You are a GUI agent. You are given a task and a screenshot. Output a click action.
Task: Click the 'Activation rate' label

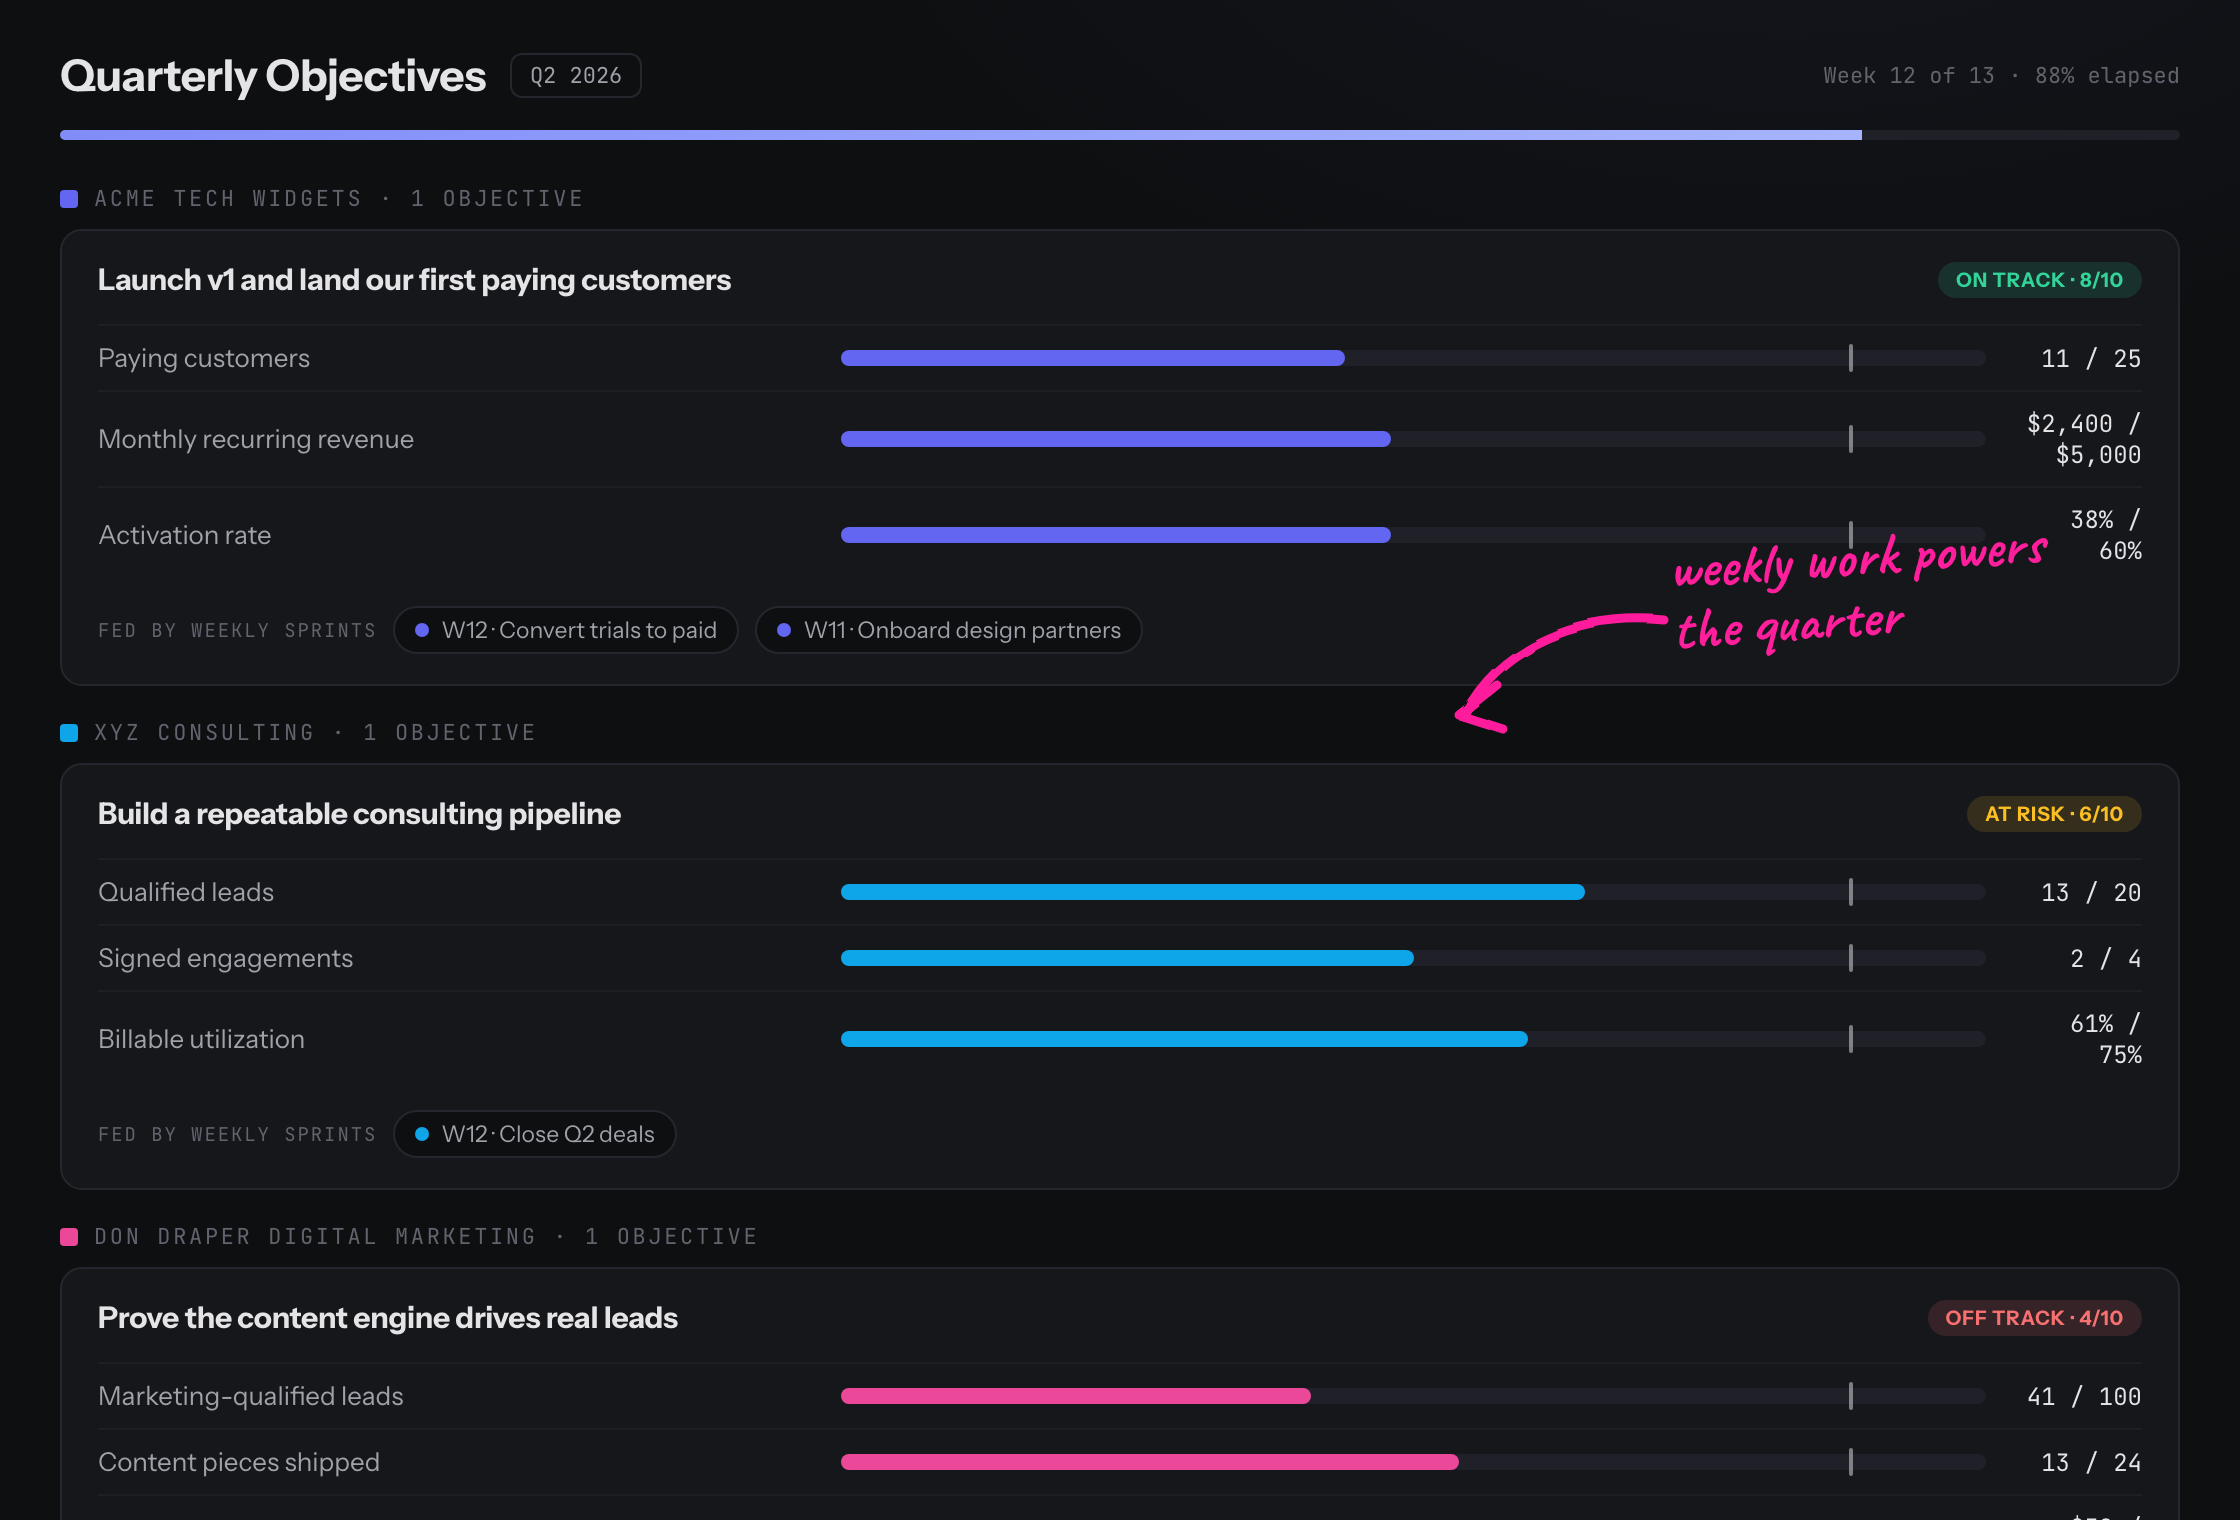click(x=185, y=535)
